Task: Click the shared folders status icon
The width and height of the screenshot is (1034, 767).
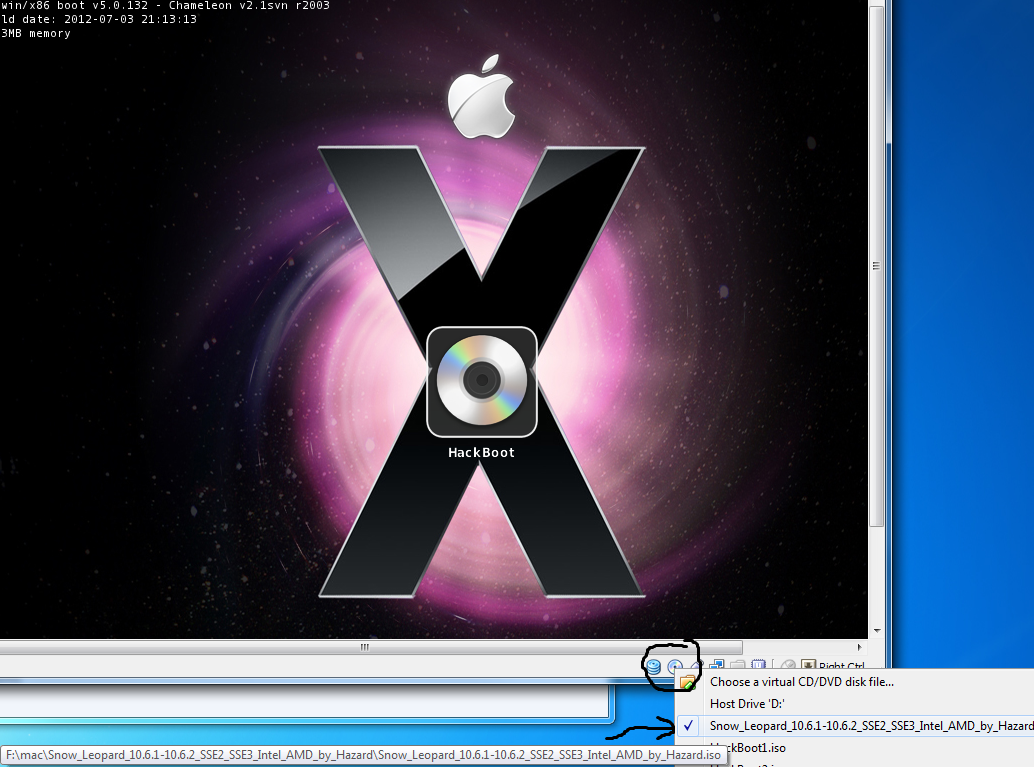Action: [738, 665]
